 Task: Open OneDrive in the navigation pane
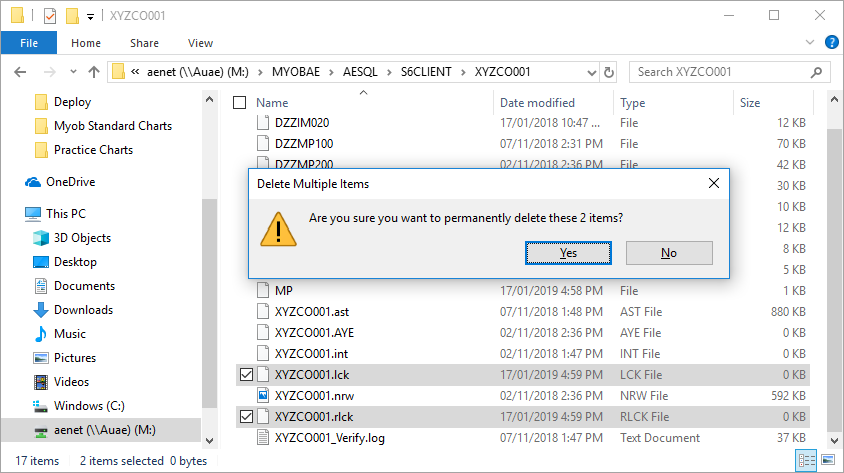70,182
